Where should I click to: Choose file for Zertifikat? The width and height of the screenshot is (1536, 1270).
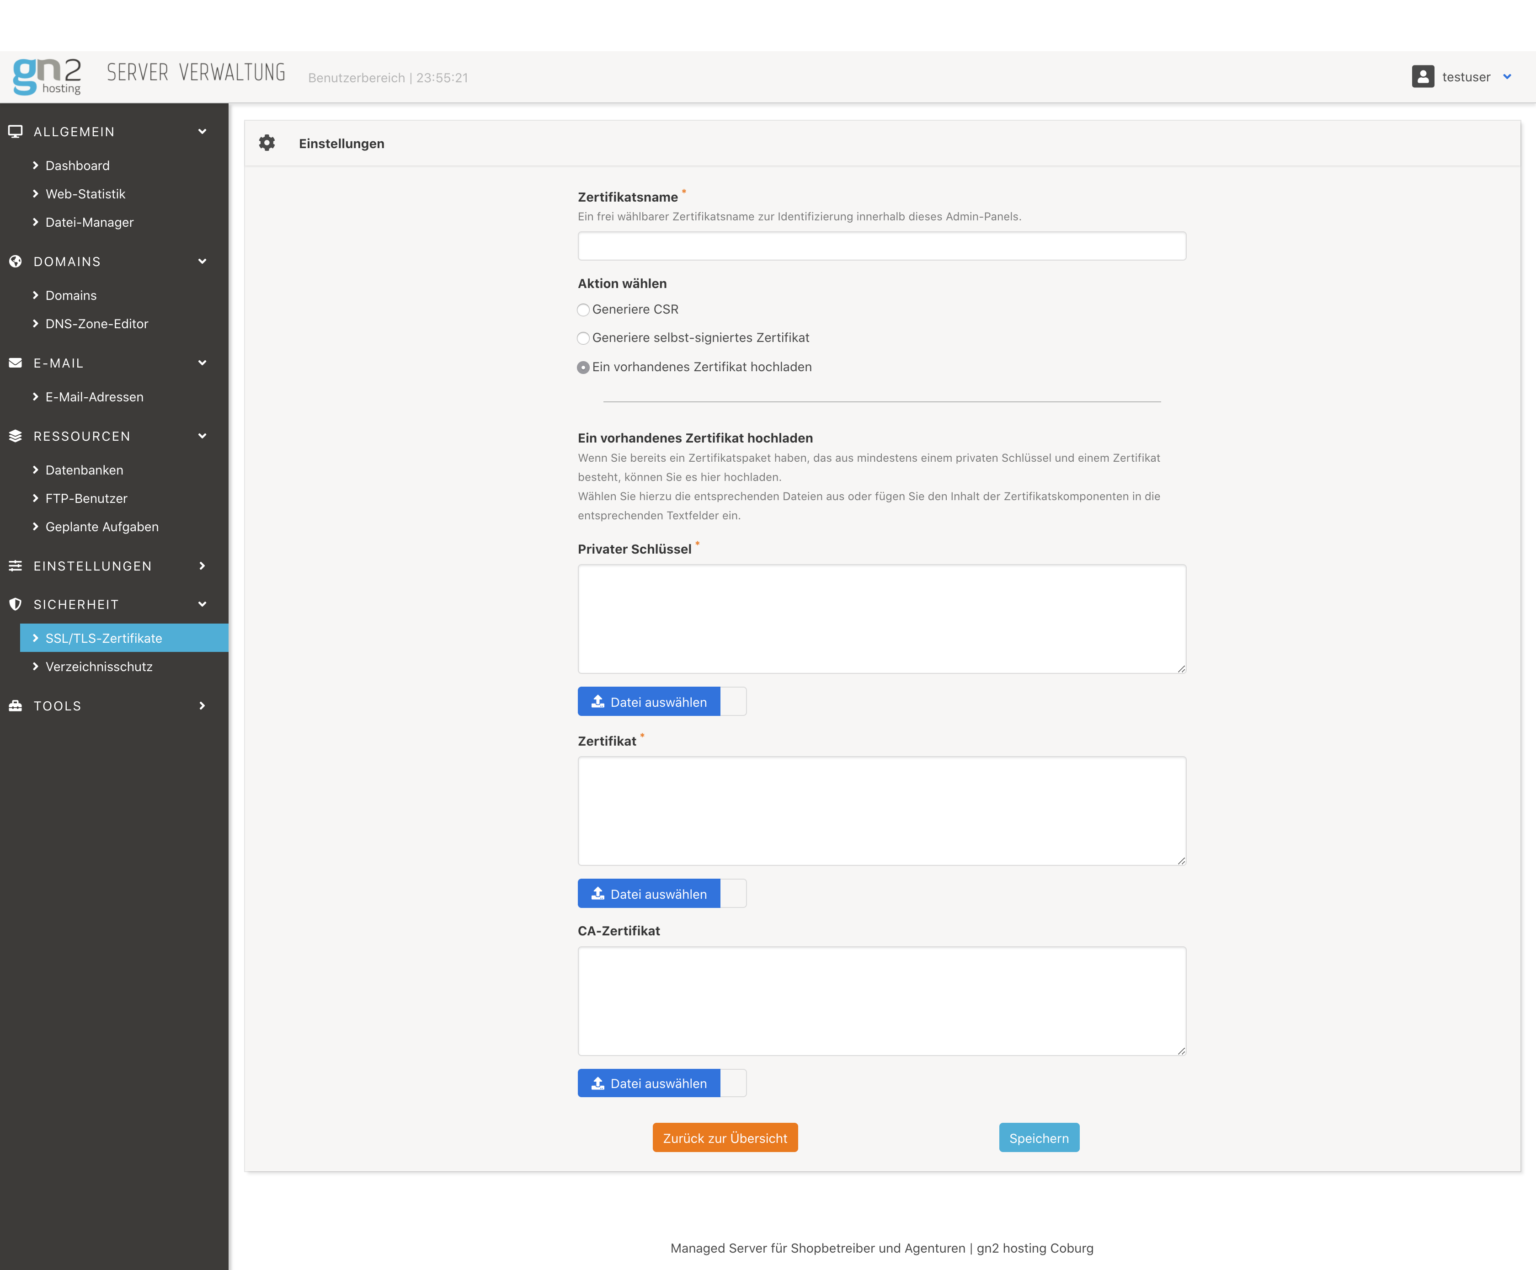(x=649, y=894)
